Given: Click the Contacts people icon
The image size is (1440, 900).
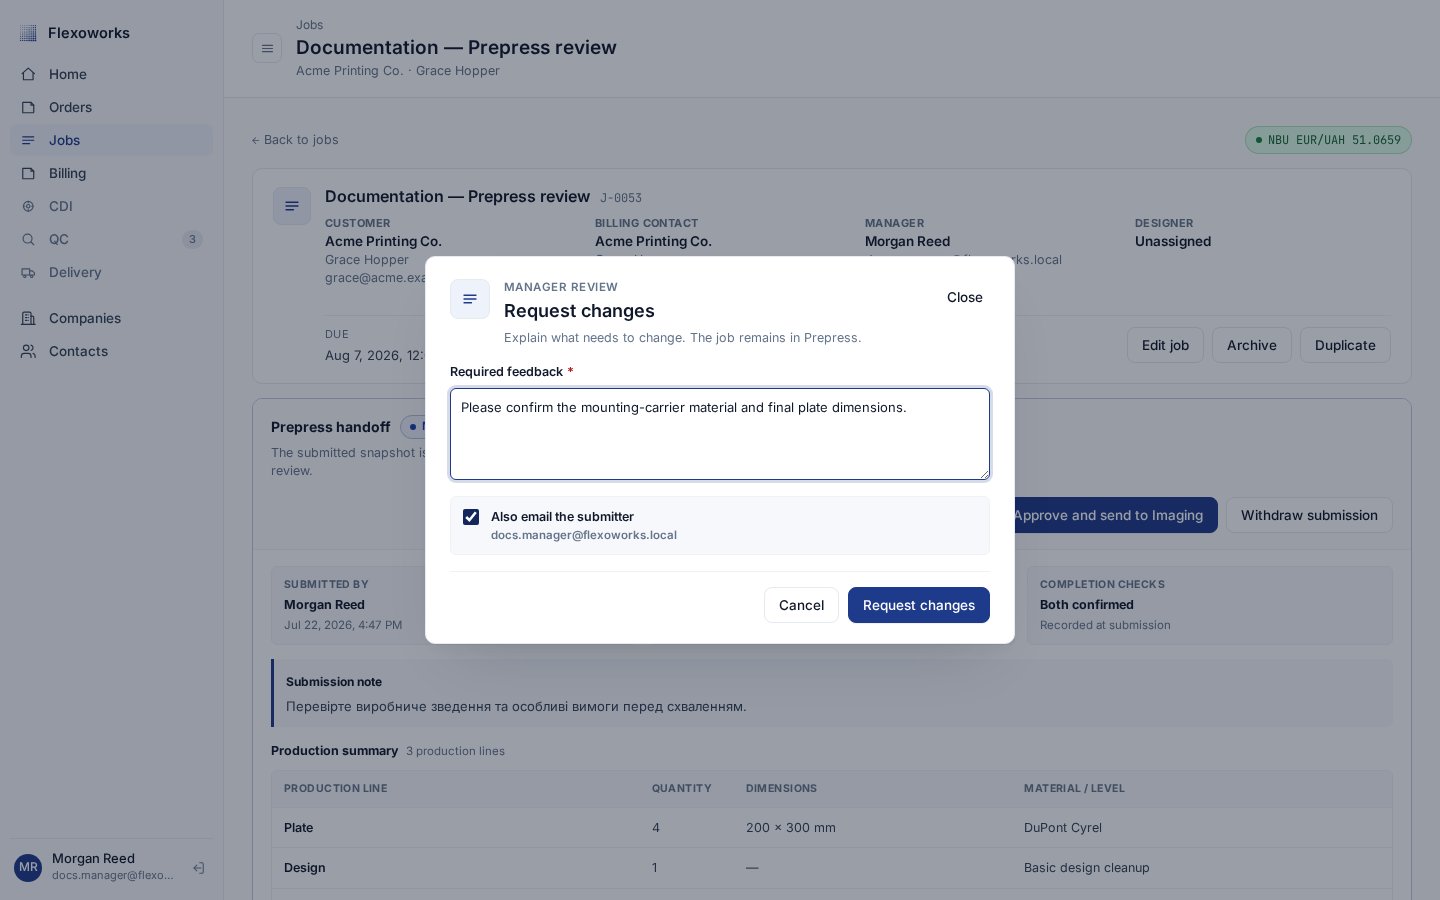Looking at the screenshot, I should 28,351.
